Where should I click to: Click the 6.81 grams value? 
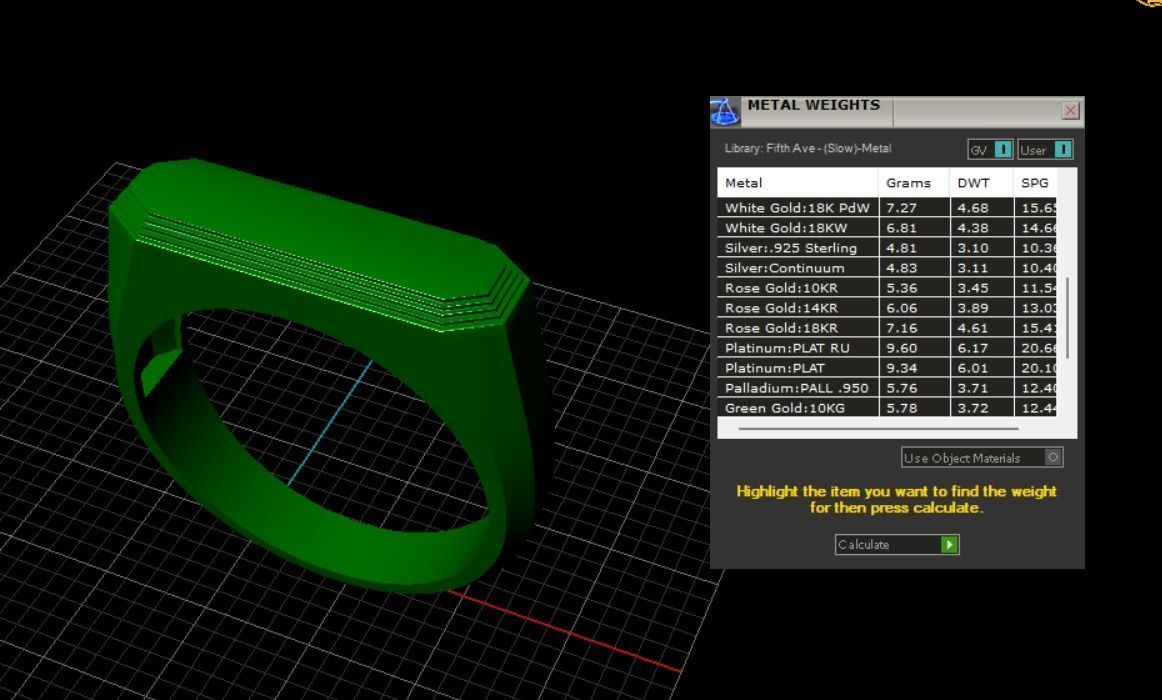coord(901,228)
